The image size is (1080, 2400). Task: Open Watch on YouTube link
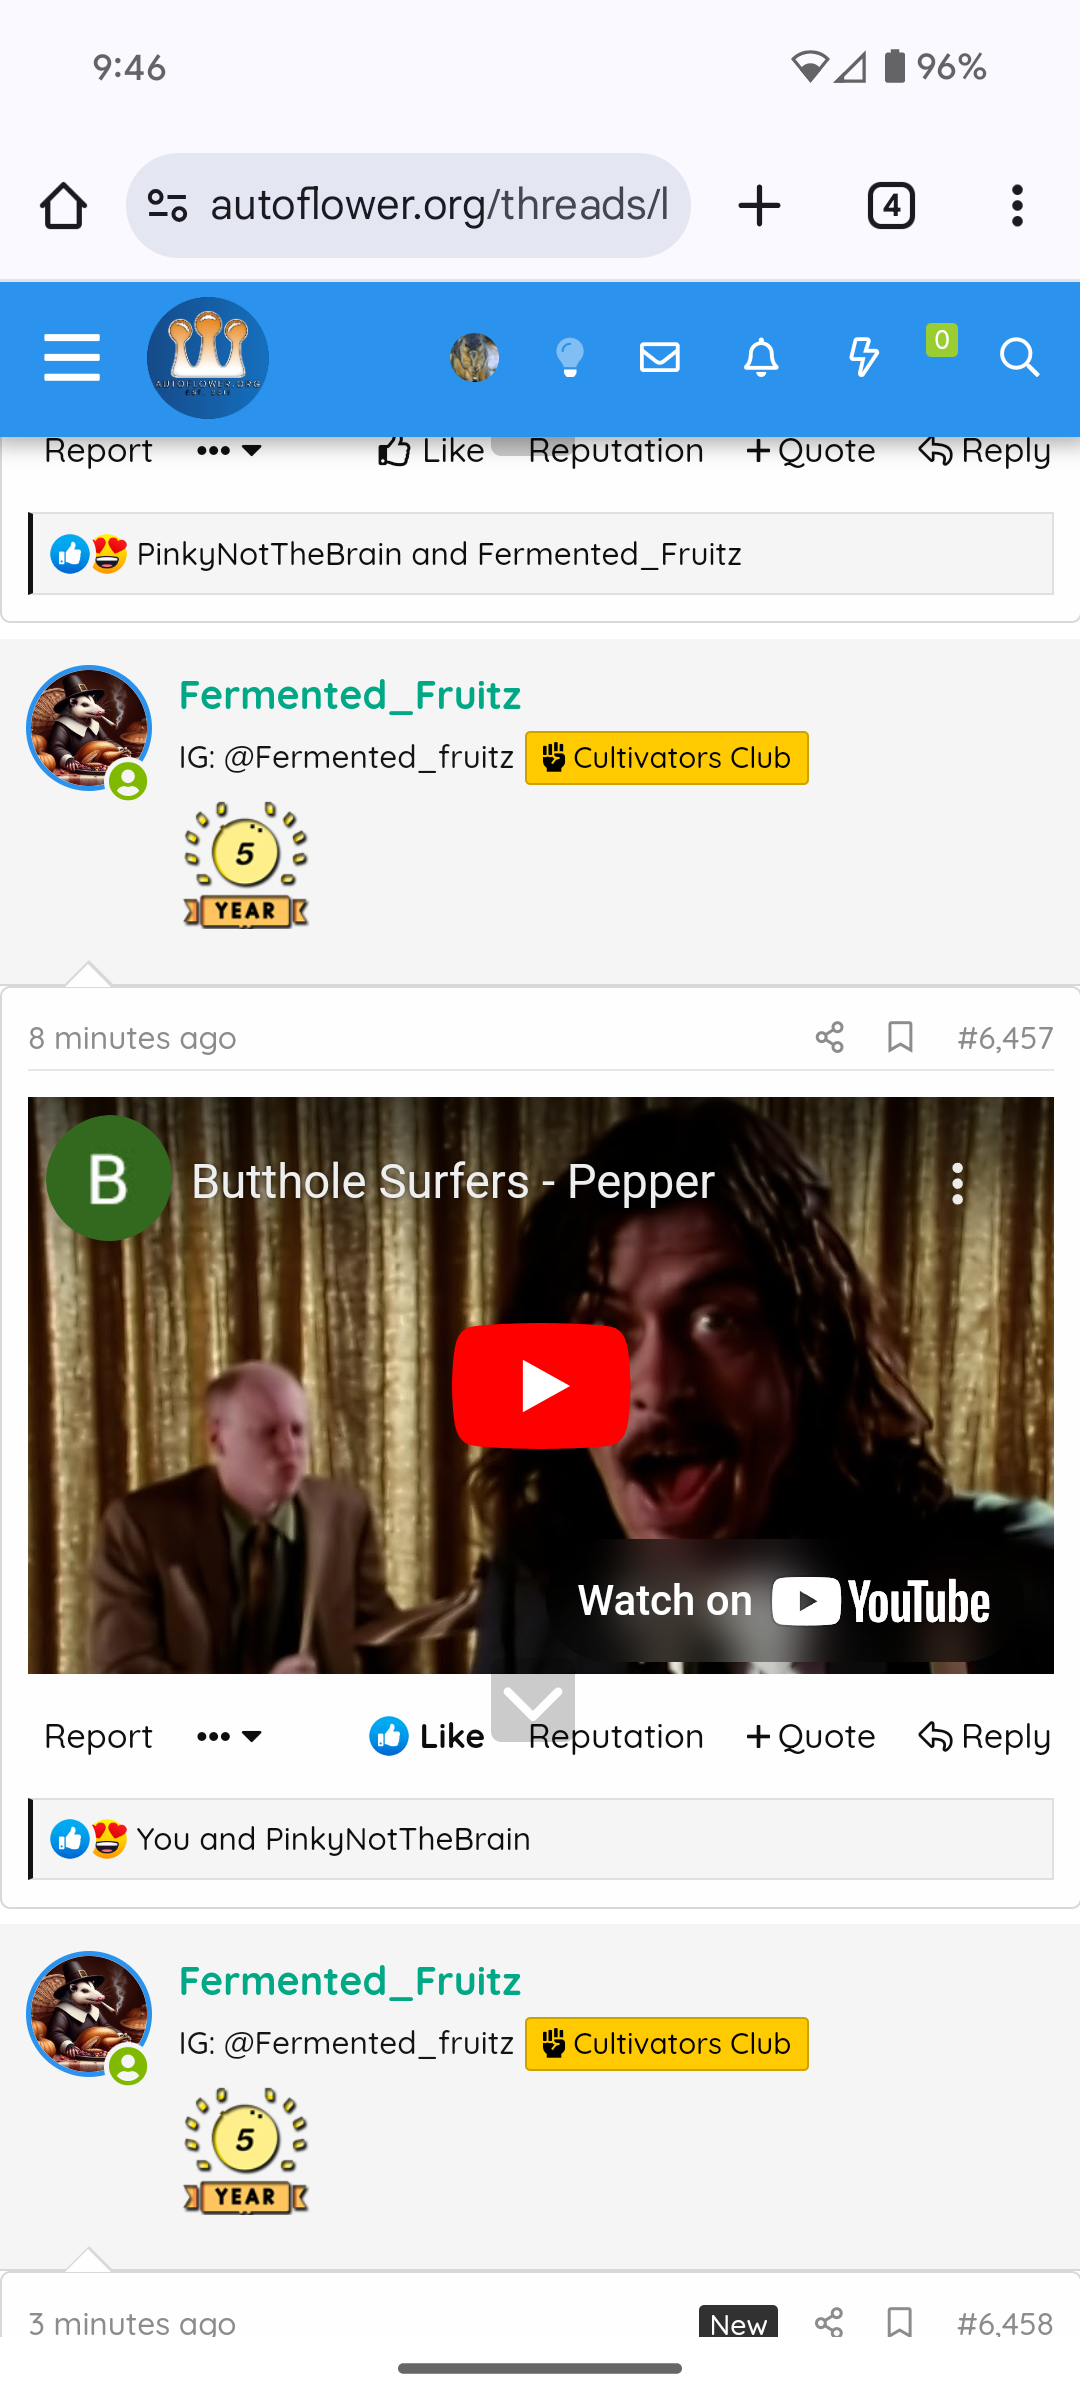point(784,1601)
